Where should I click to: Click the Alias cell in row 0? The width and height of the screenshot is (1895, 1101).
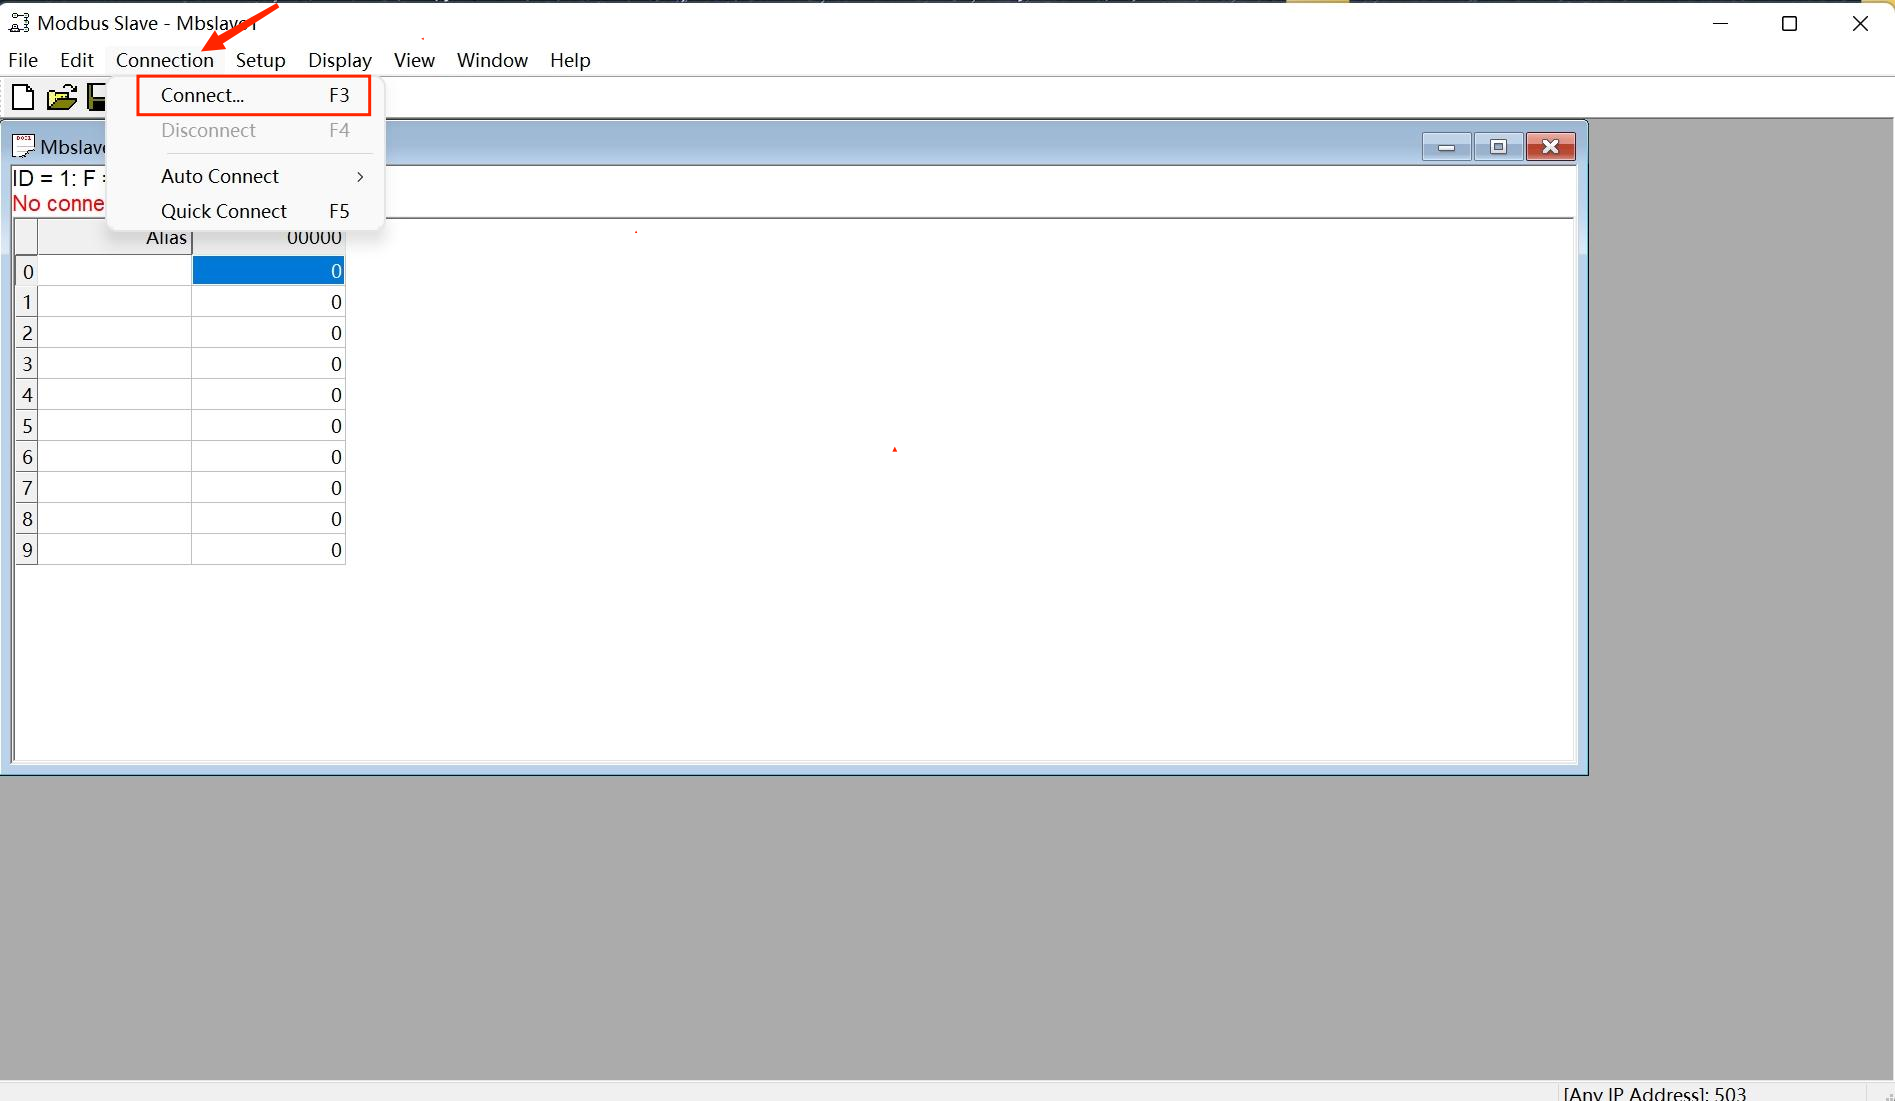115,271
